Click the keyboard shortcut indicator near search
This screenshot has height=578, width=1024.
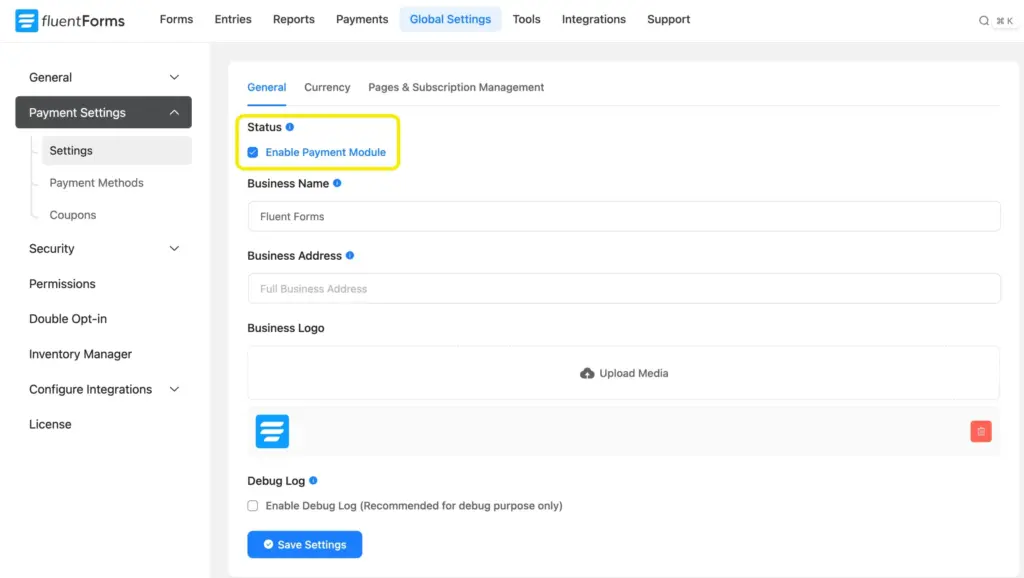pyautogui.click(x=1005, y=19)
